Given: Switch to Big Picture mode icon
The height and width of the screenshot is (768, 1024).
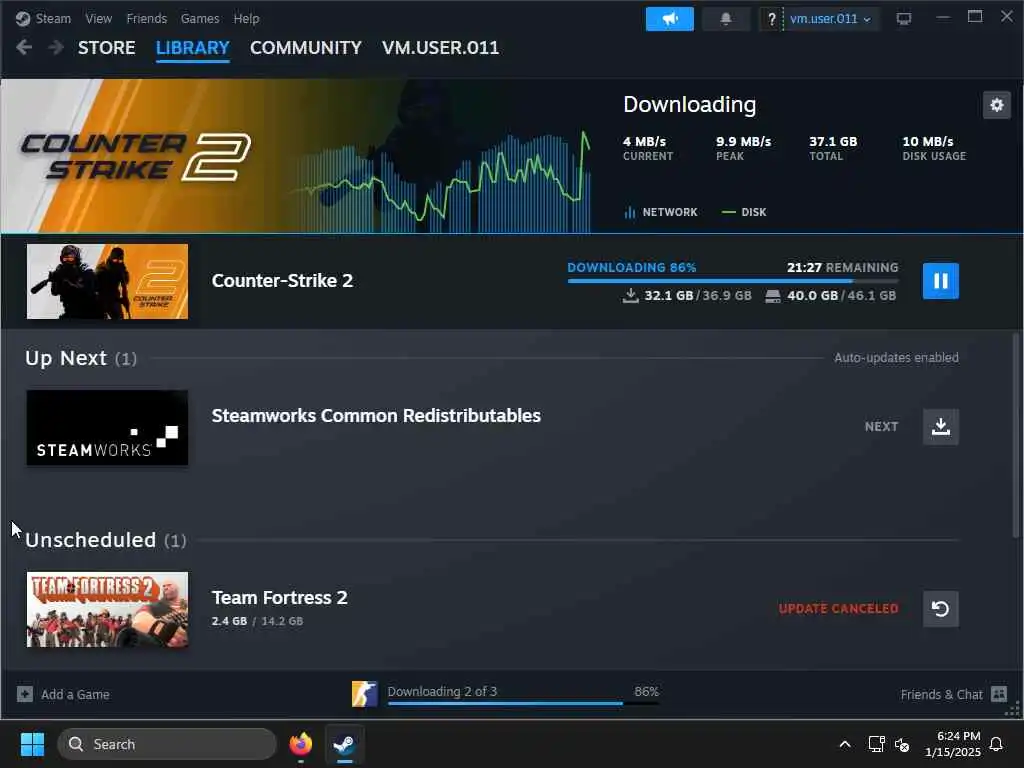Looking at the screenshot, I should point(904,19).
